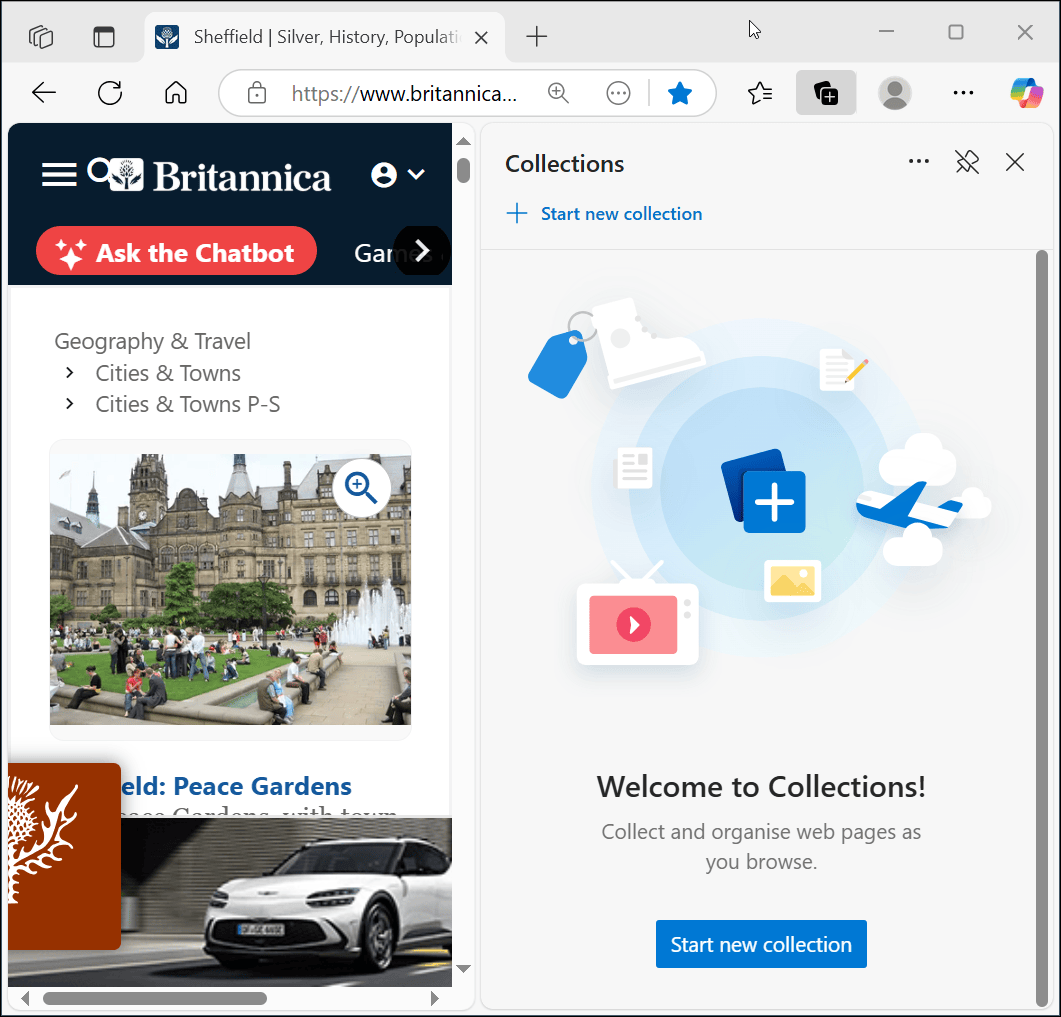
Task: Toggle the Collections toolbar icon
Action: tap(825, 92)
